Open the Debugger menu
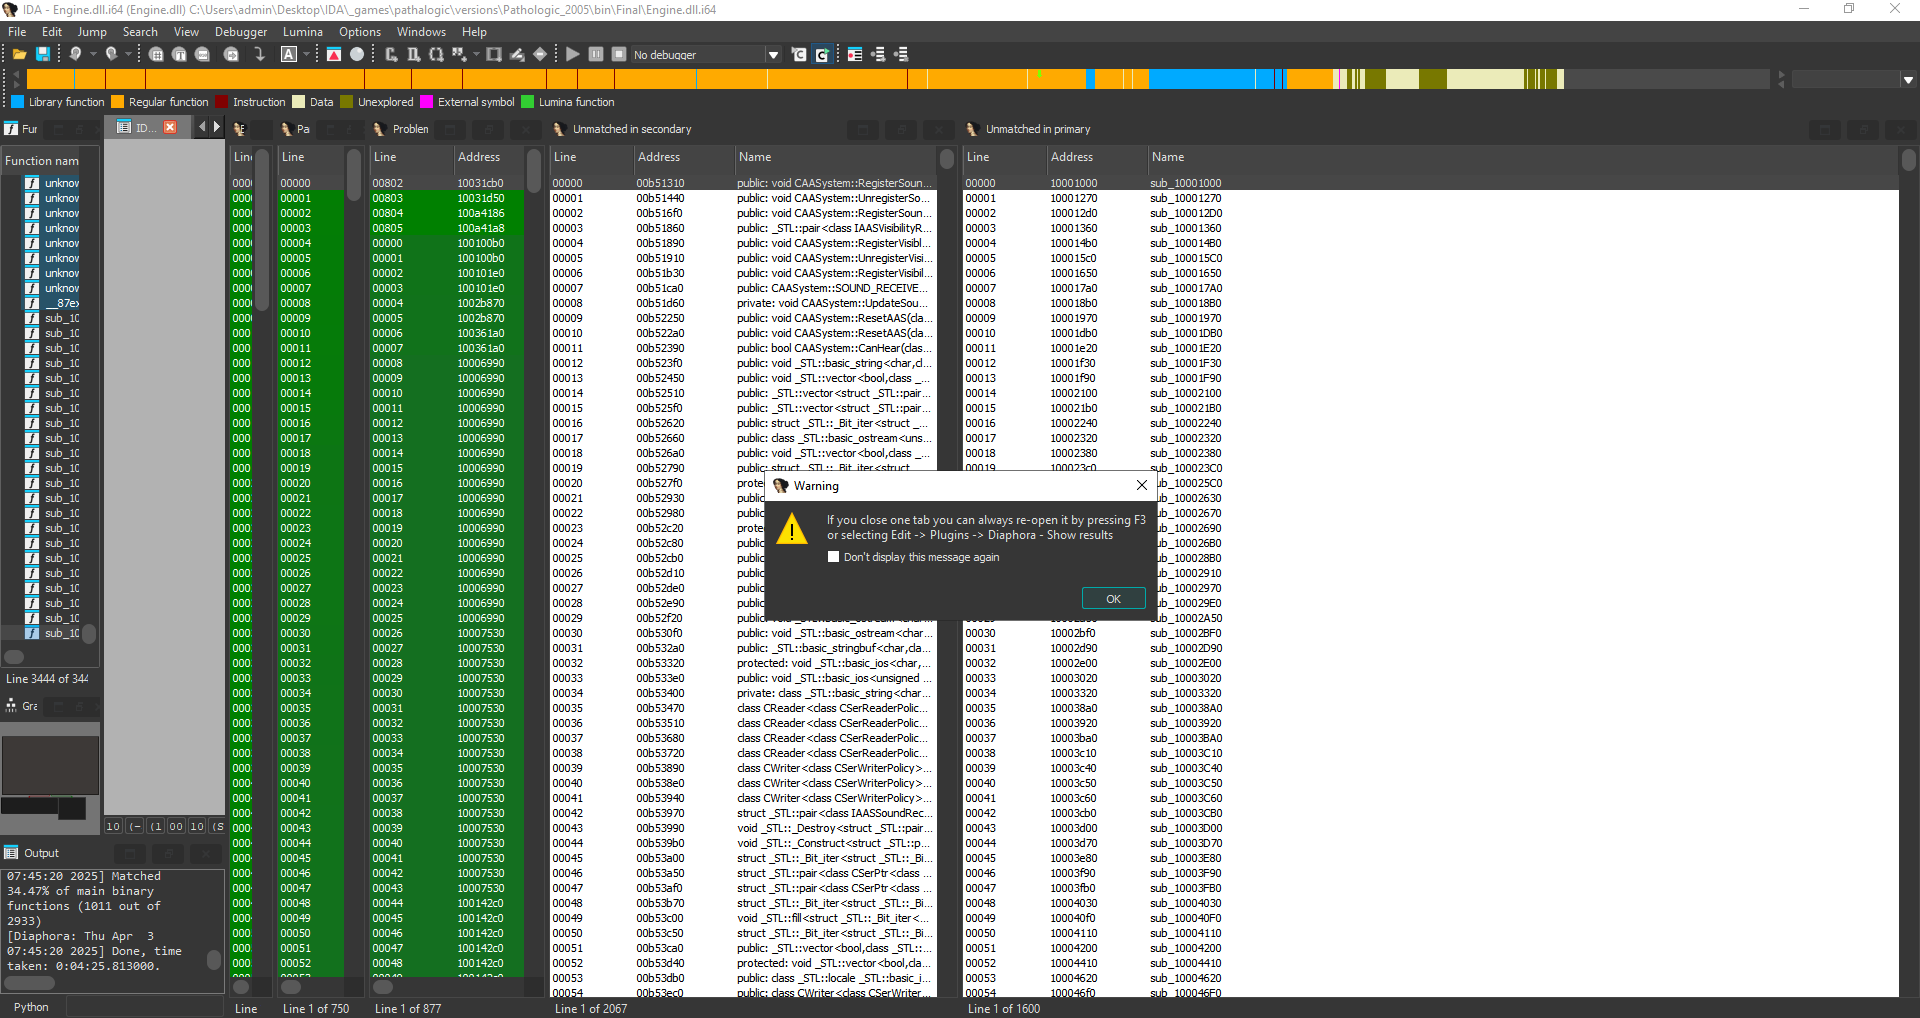 click(x=241, y=32)
